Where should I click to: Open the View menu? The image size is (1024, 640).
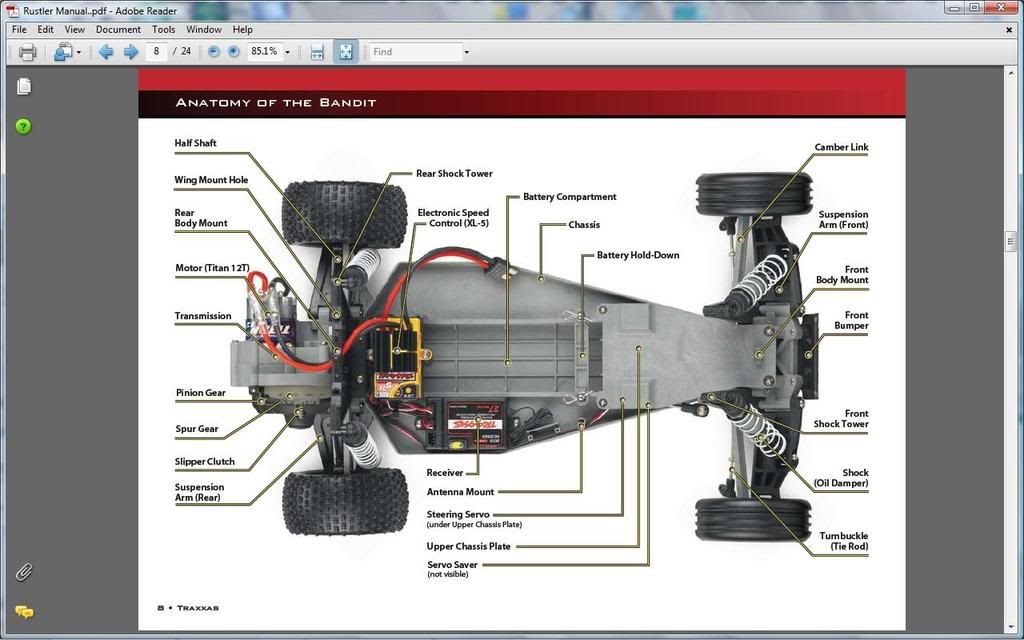[x=74, y=29]
